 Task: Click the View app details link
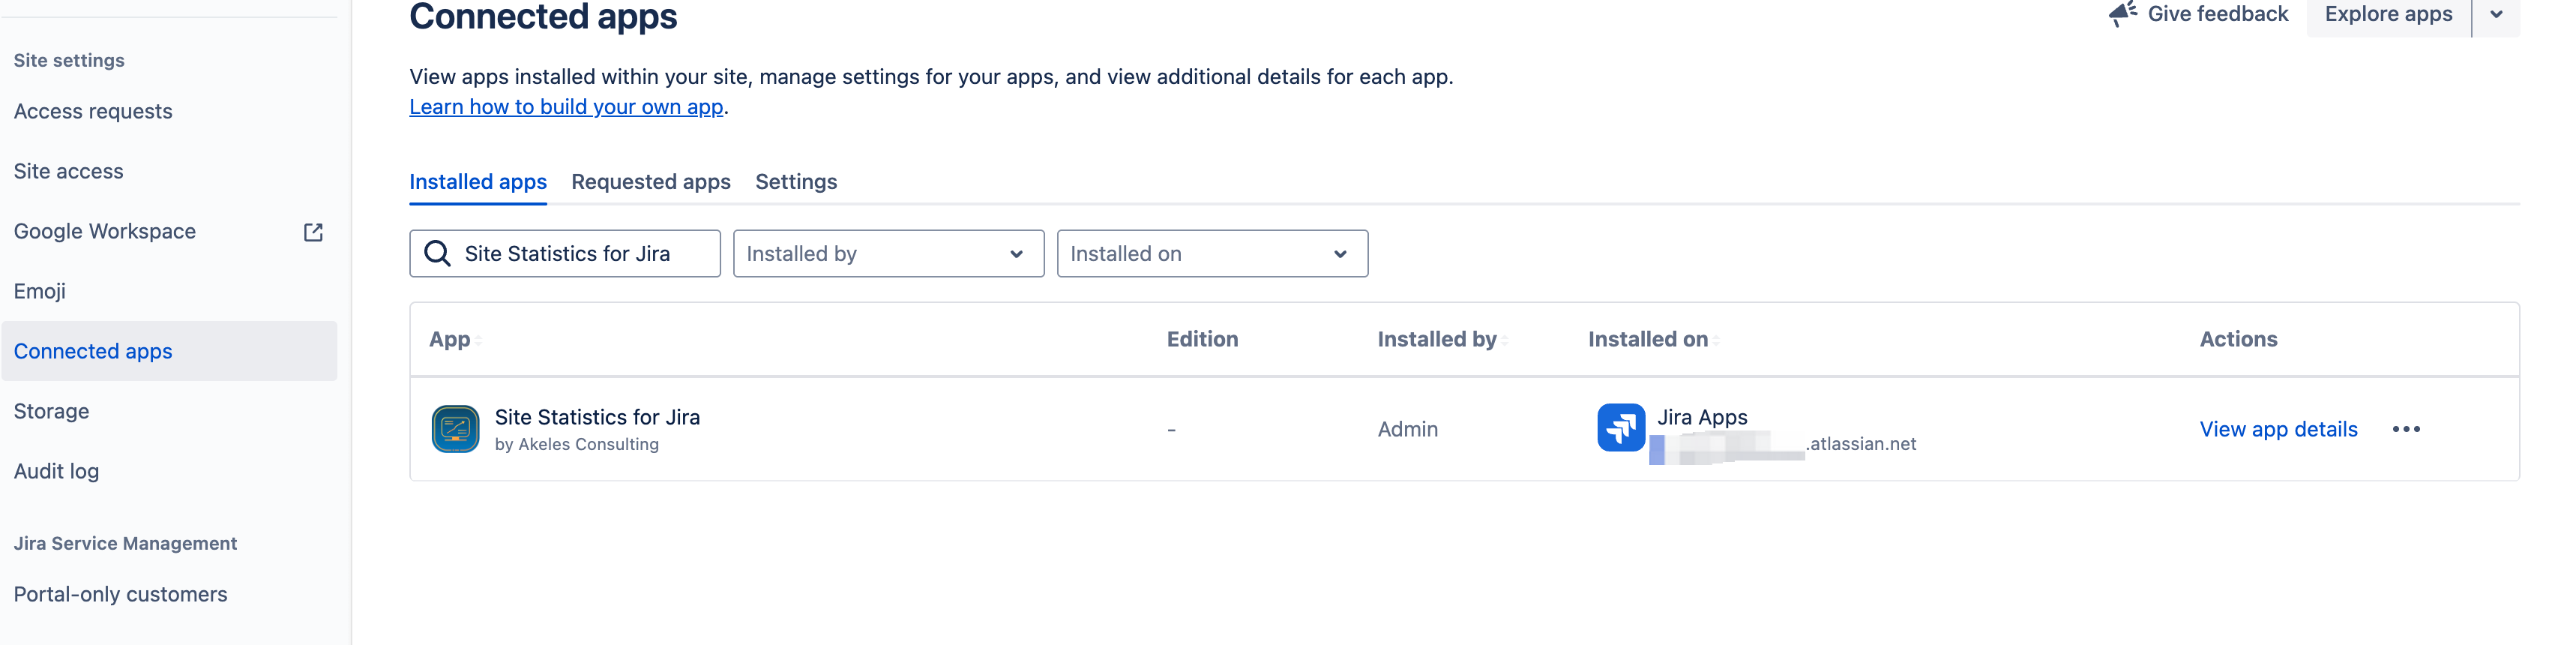click(2278, 429)
